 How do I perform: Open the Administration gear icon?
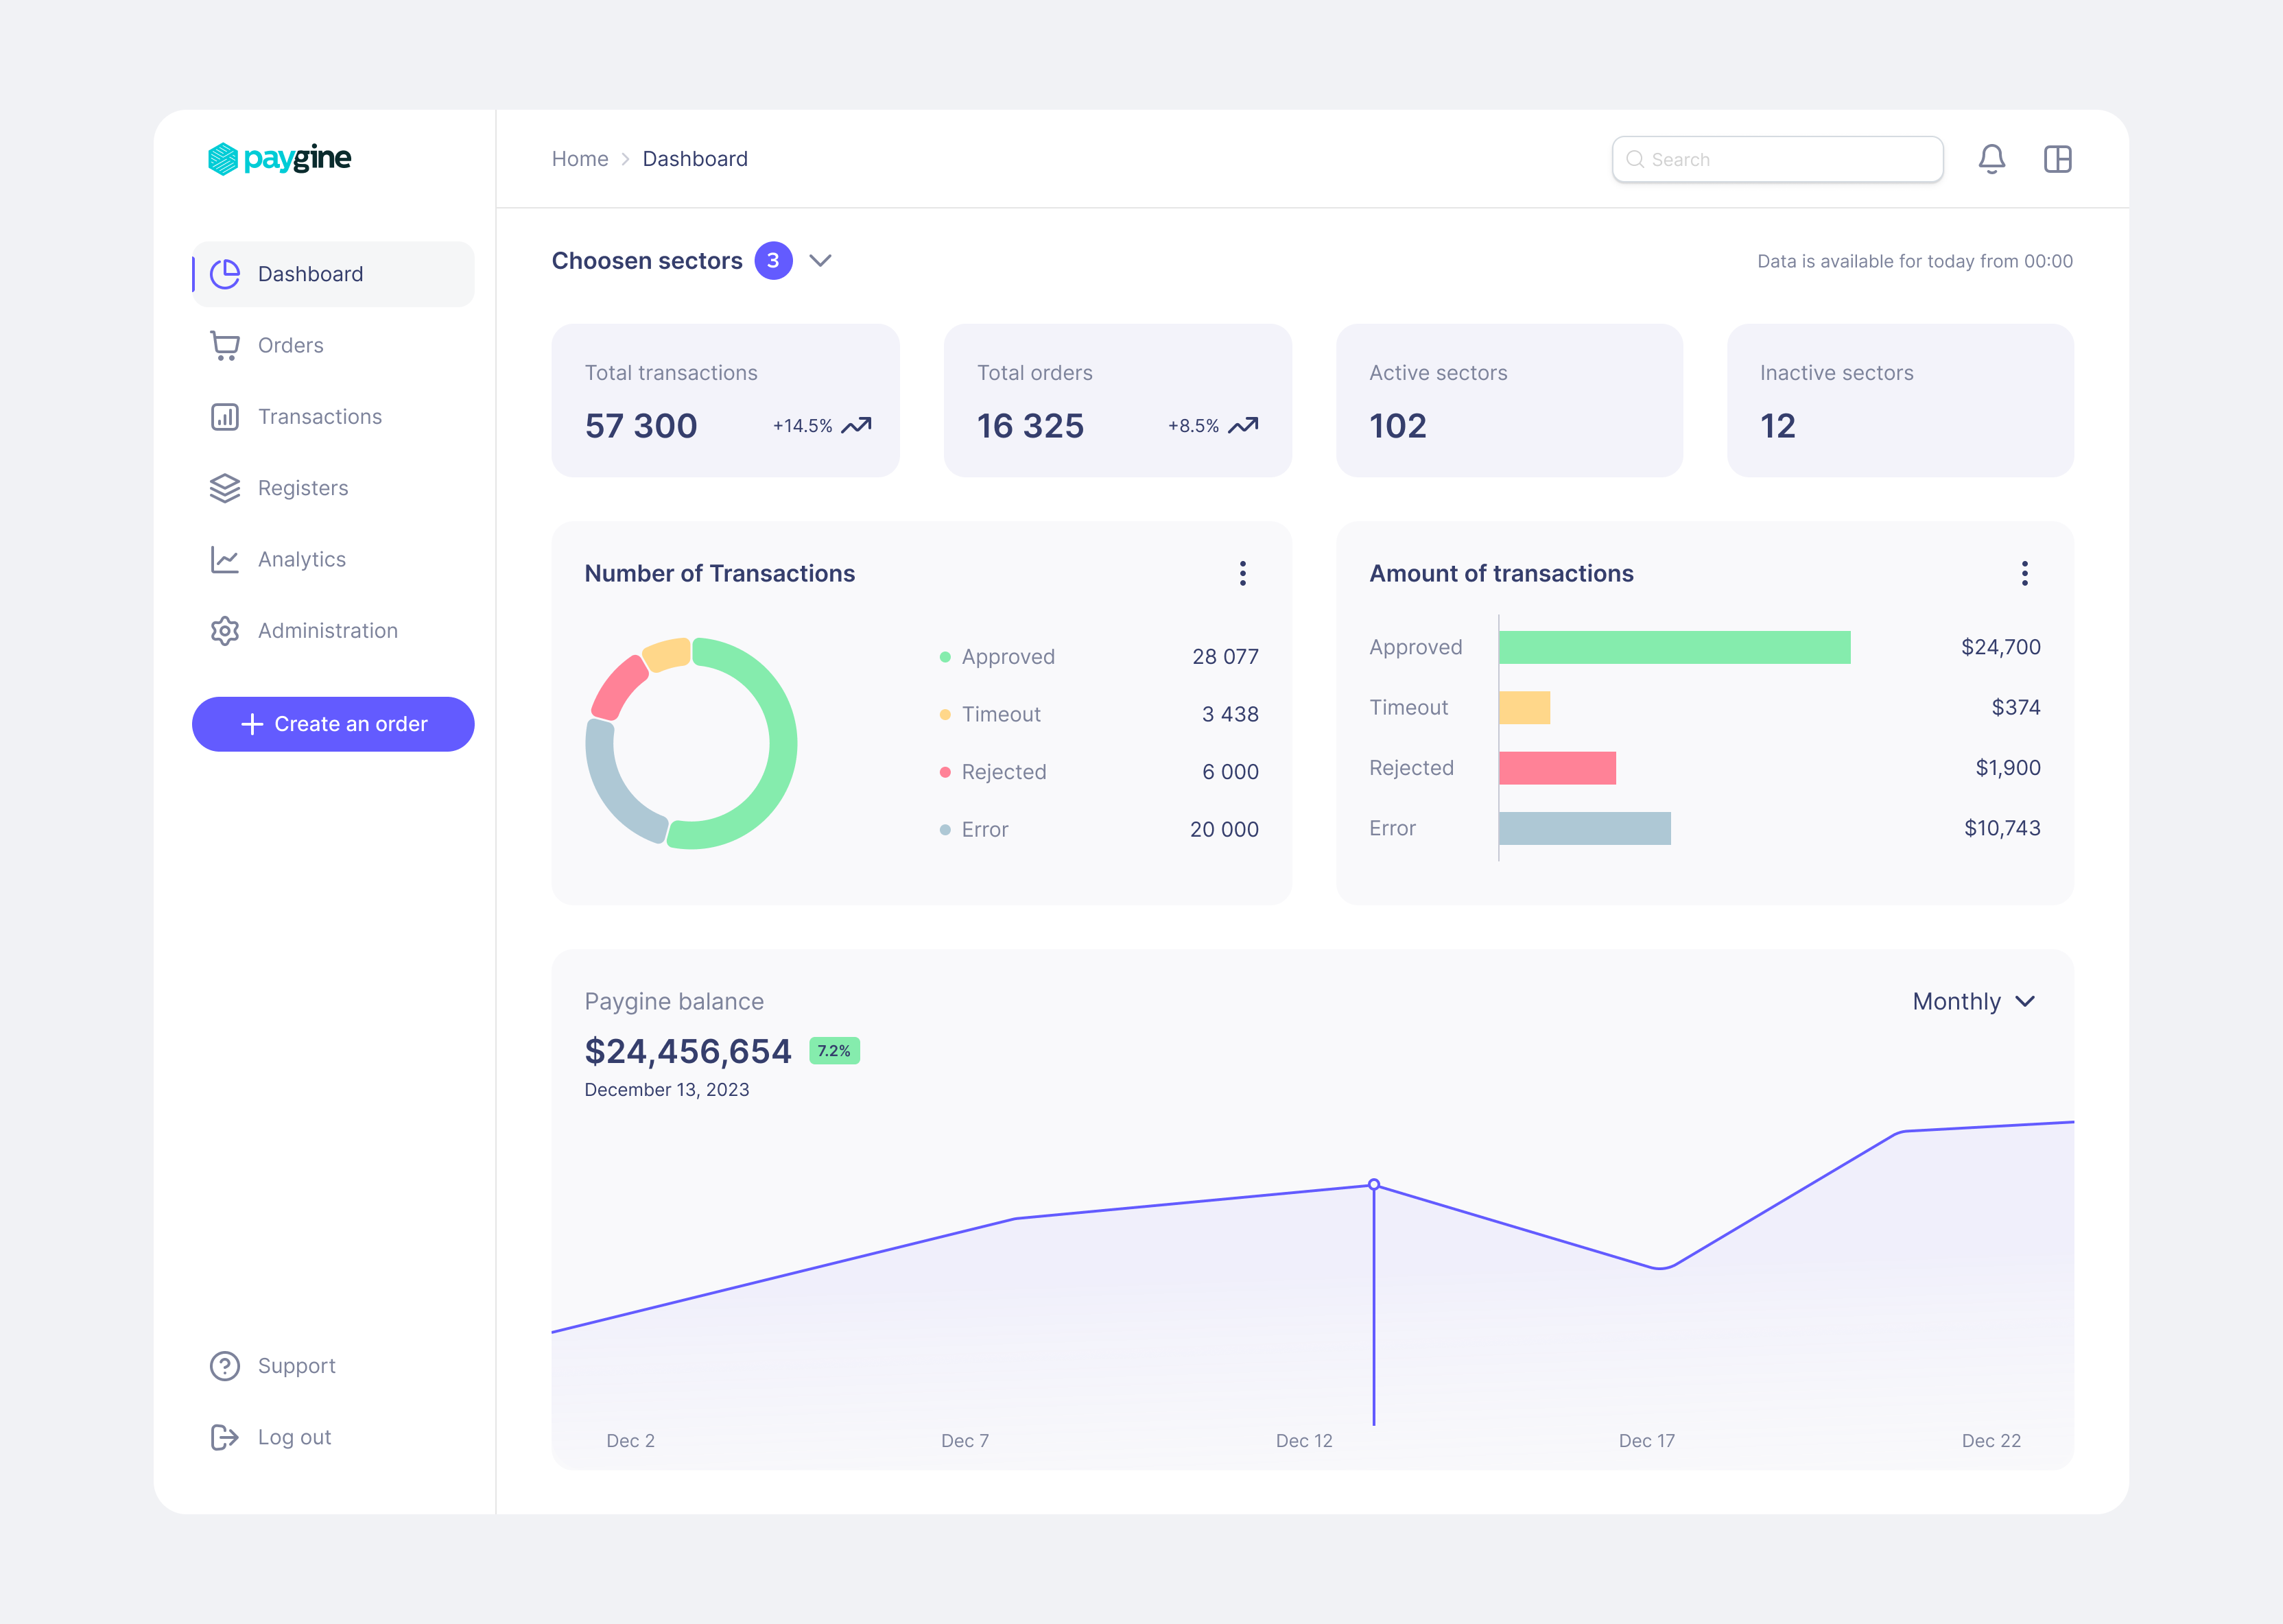click(x=224, y=630)
